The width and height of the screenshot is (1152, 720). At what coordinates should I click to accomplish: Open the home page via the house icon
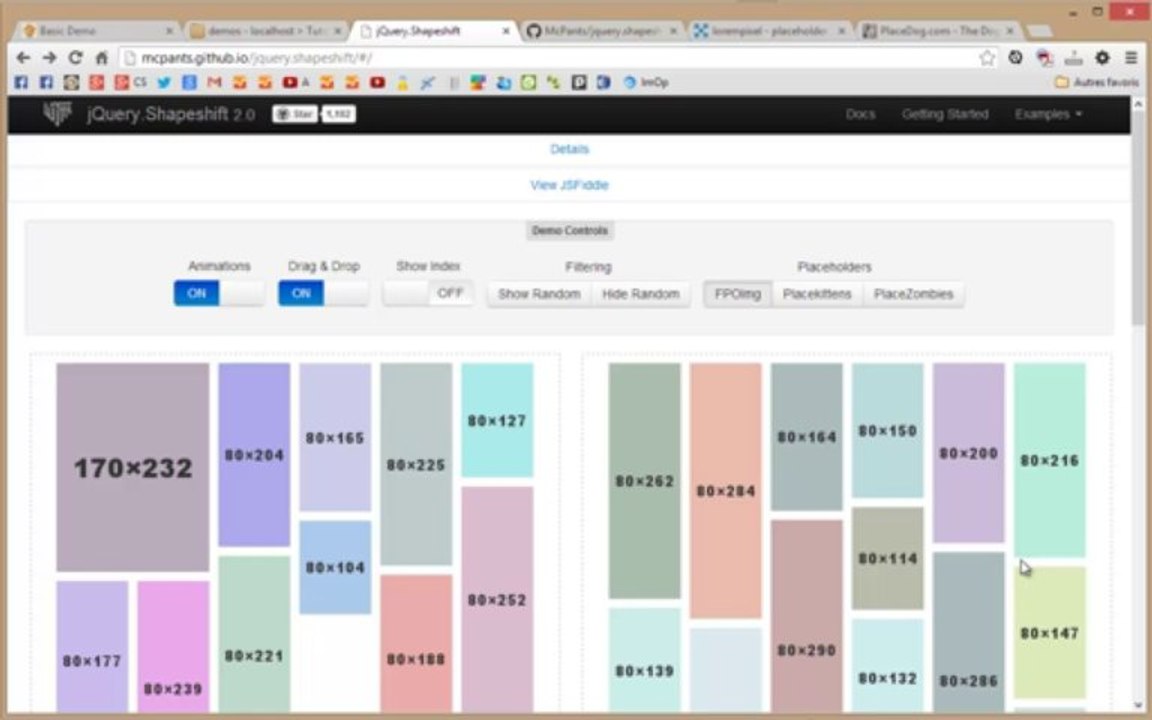pyautogui.click(x=101, y=57)
